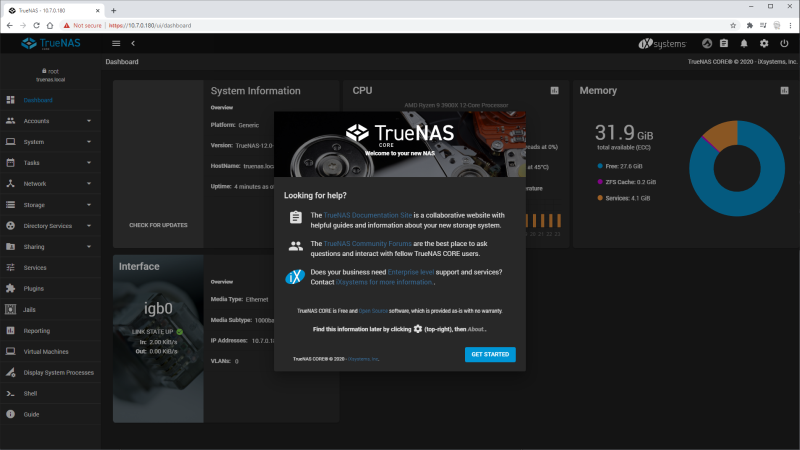Click the Services sliders icon
The width and height of the screenshot is (800, 450).
tap(10, 267)
